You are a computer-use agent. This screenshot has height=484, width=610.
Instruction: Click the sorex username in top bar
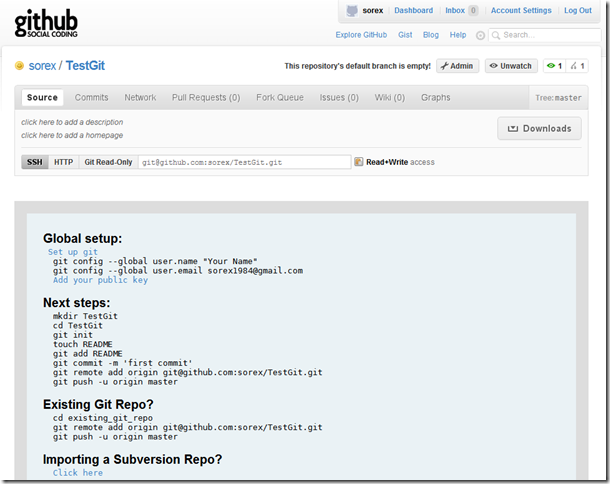(x=373, y=11)
